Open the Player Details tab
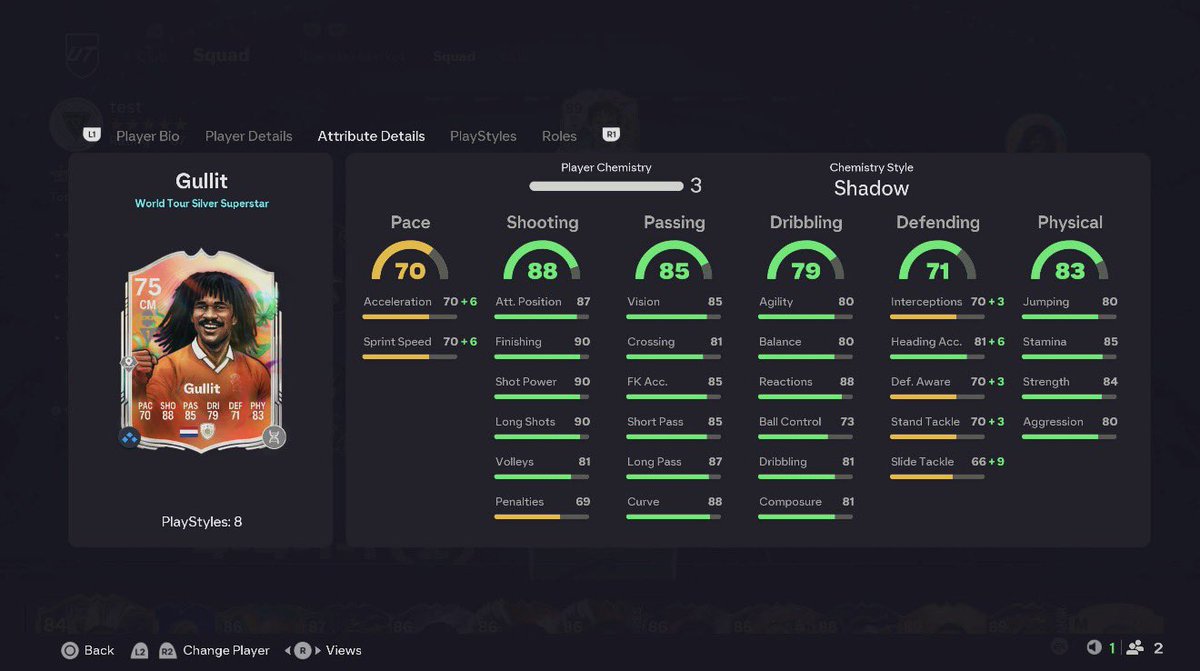The width and height of the screenshot is (1200, 671). click(249, 136)
